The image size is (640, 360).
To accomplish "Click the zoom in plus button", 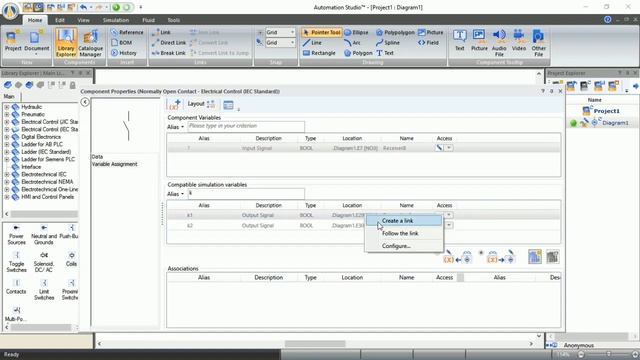I will tap(635, 355).
